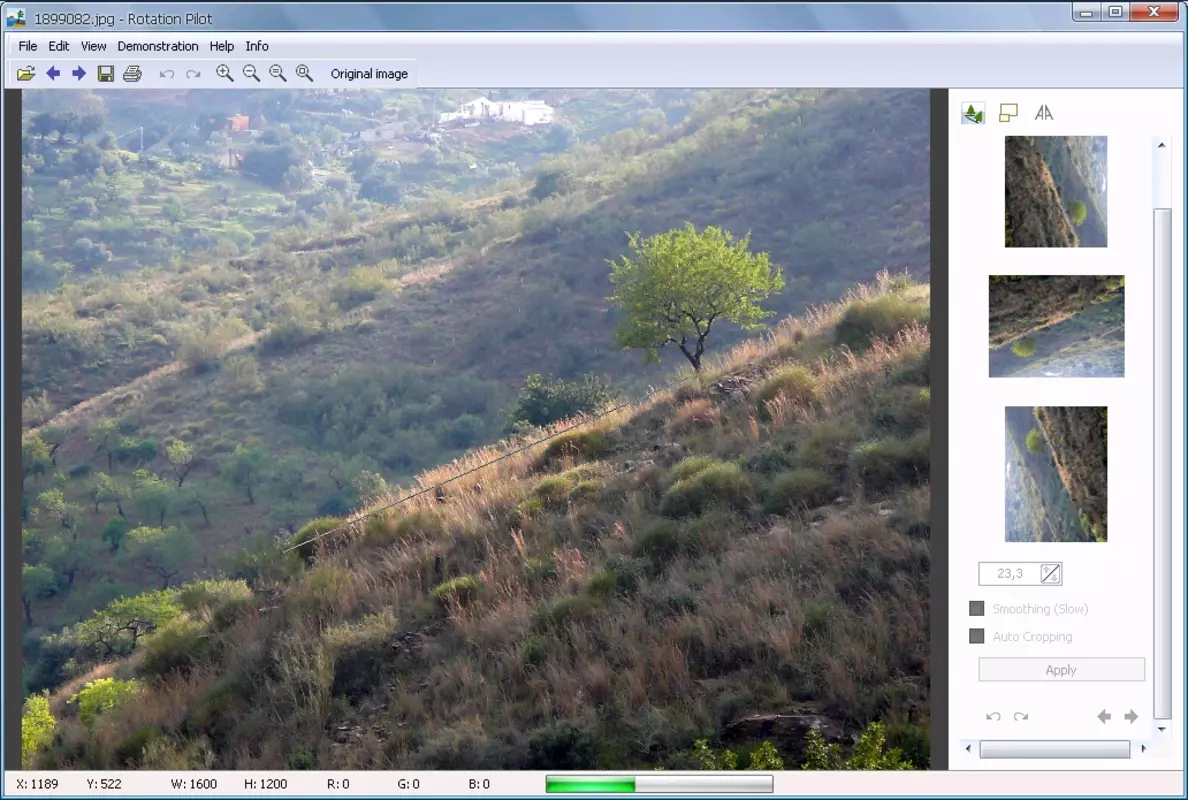Toggle the Smoothing (Slow) checkbox
This screenshot has width=1188, height=800.
[x=977, y=608]
